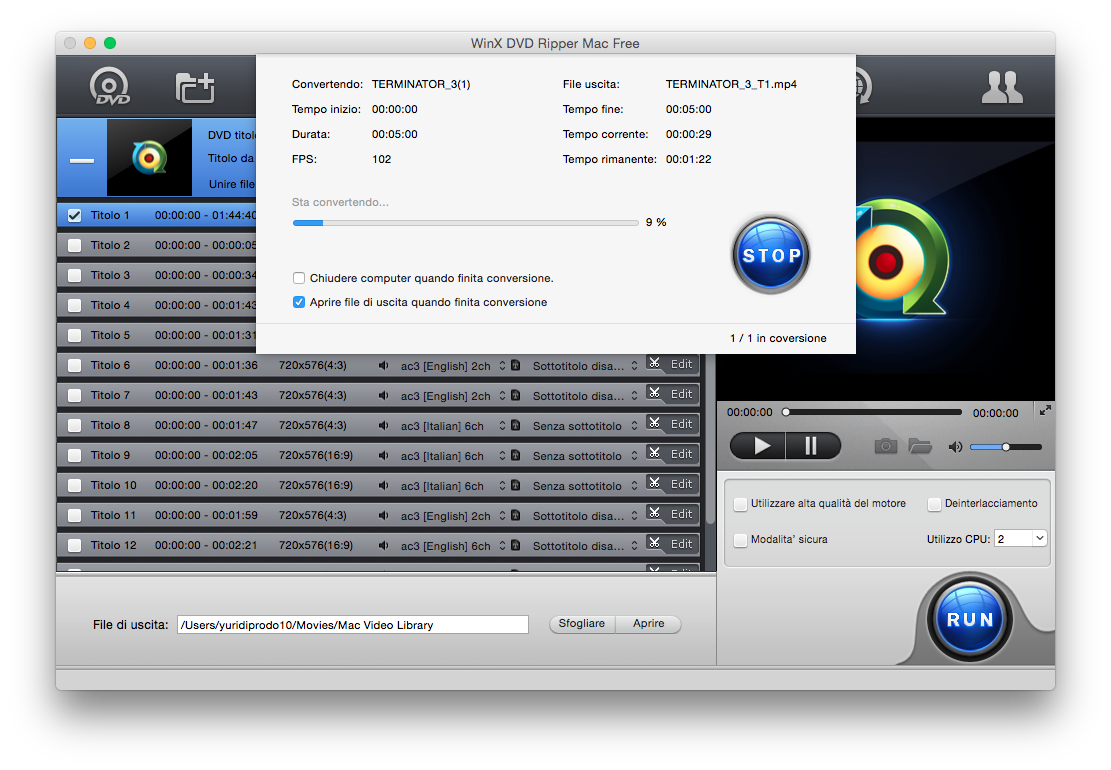Open the Utilizzo CPU dropdown
Image resolution: width=1111 pixels, height=770 pixels.
(x=1020, y=539)
